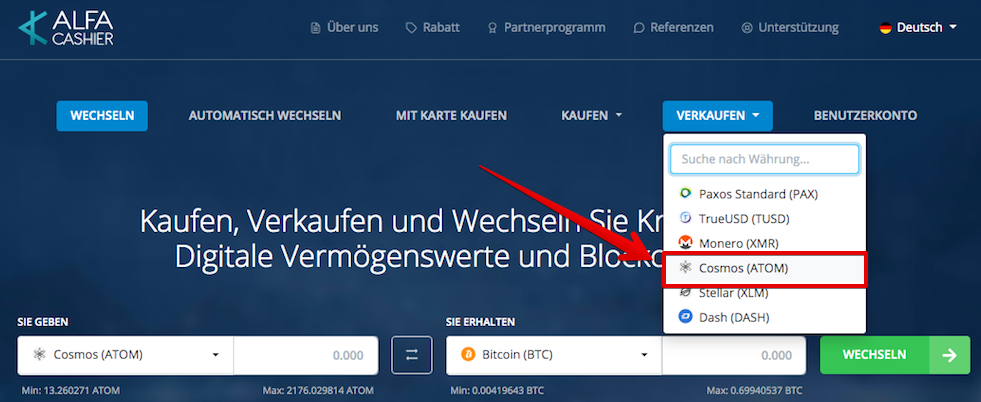Screen dimensions: 981x402
Task: Click the Dash coin icon
Action: [686, 317]
